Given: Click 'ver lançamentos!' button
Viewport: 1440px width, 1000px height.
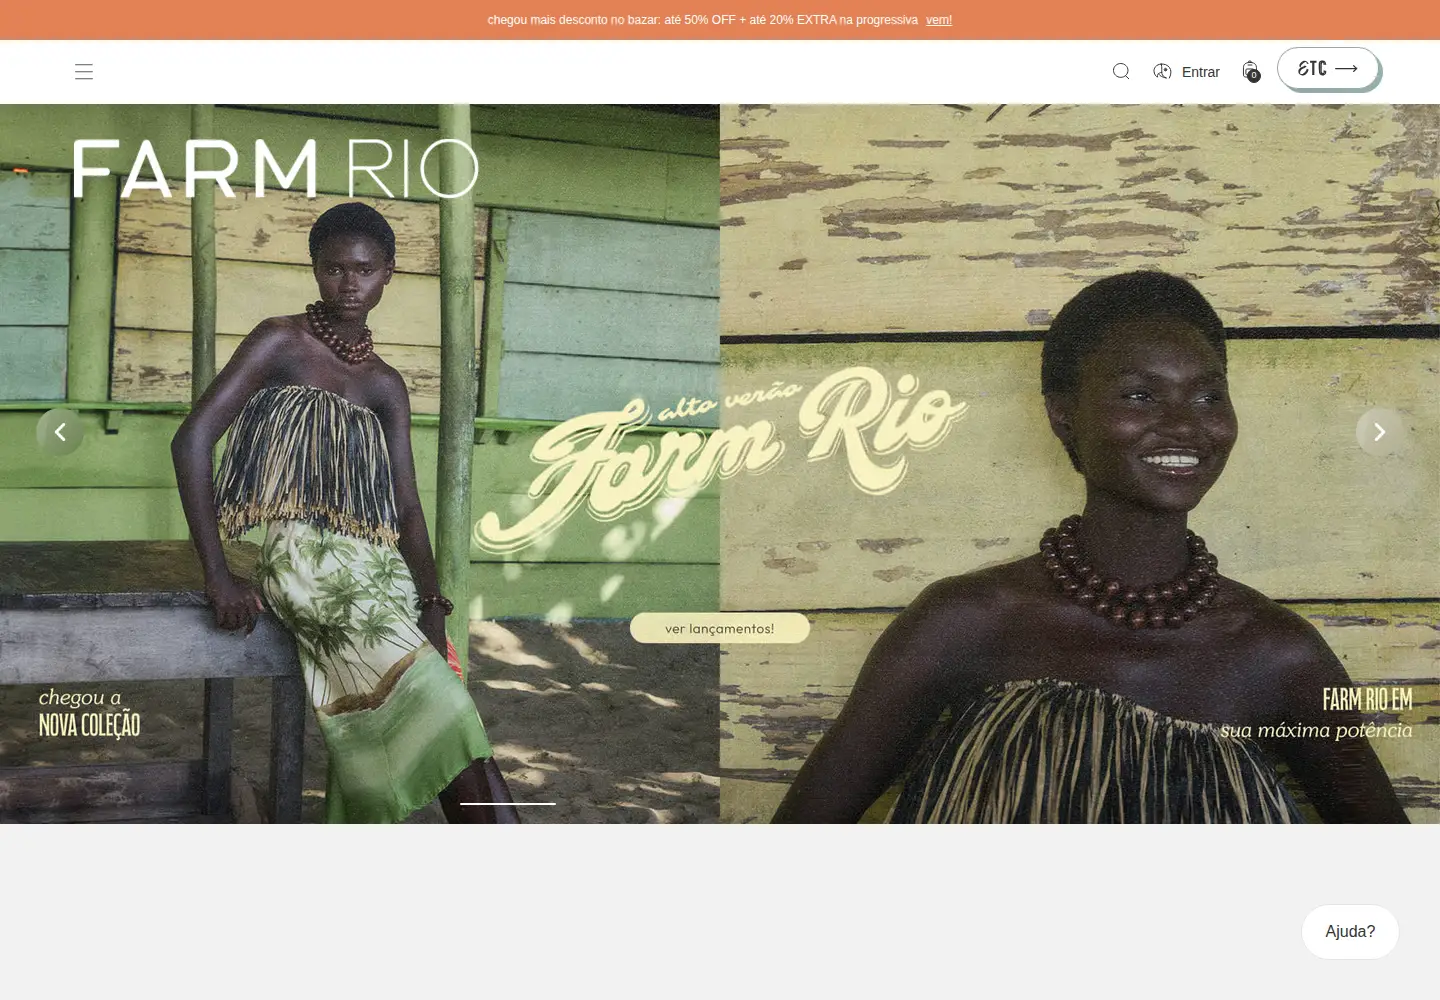Looking at the screenshot, I should (x=720, y=628).
